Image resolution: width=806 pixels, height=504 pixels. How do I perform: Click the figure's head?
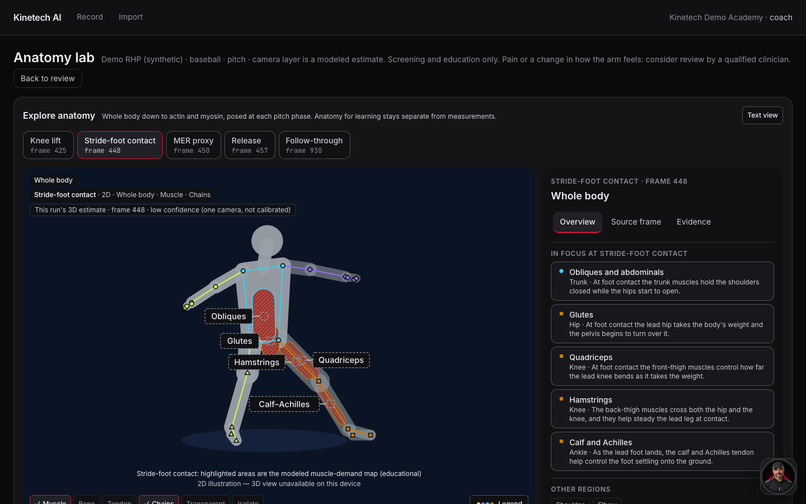coord(267,241)
